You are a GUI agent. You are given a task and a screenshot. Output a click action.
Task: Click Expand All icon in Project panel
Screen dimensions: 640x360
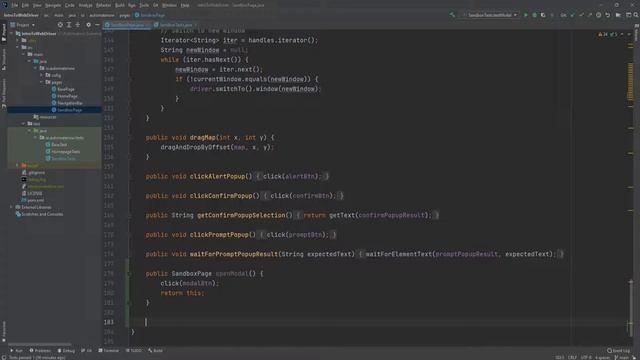69,25
